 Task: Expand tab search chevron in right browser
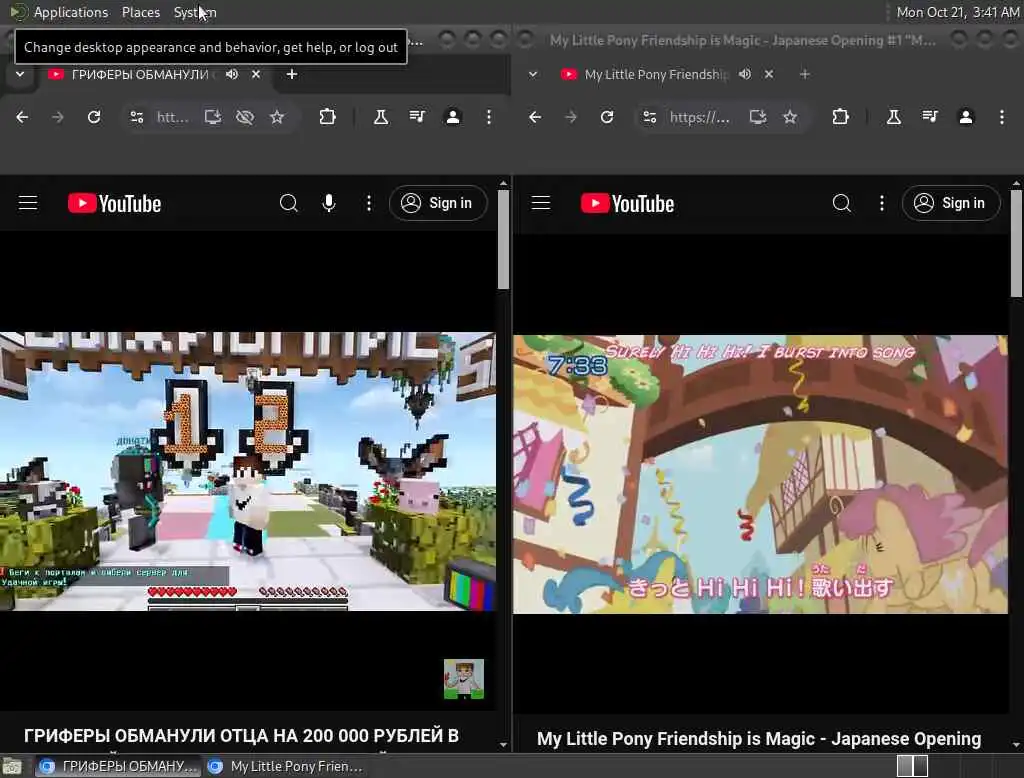533,74
